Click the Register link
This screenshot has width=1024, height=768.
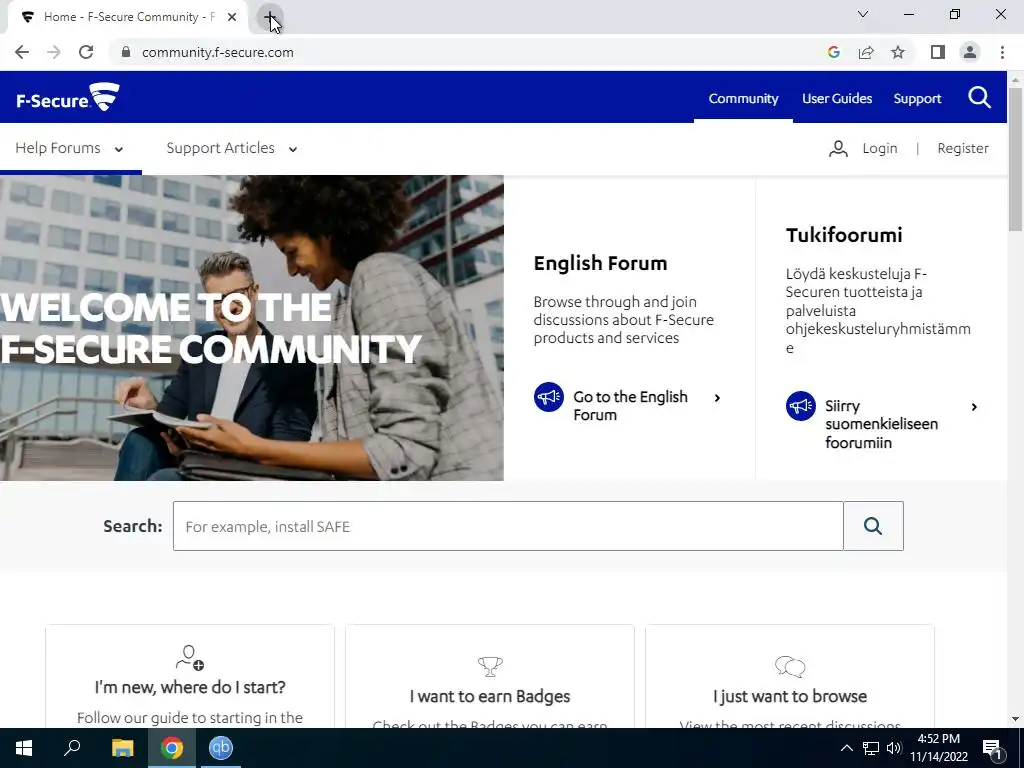pos(963,148)
